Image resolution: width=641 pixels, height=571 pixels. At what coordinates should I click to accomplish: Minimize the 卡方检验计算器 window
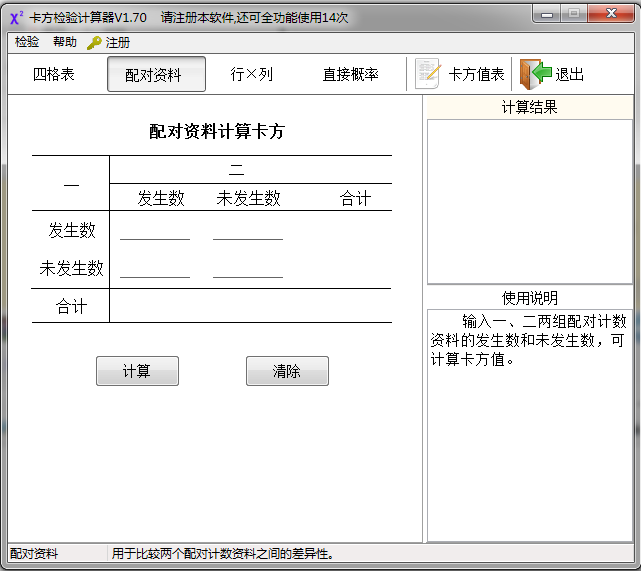[547, 15]
